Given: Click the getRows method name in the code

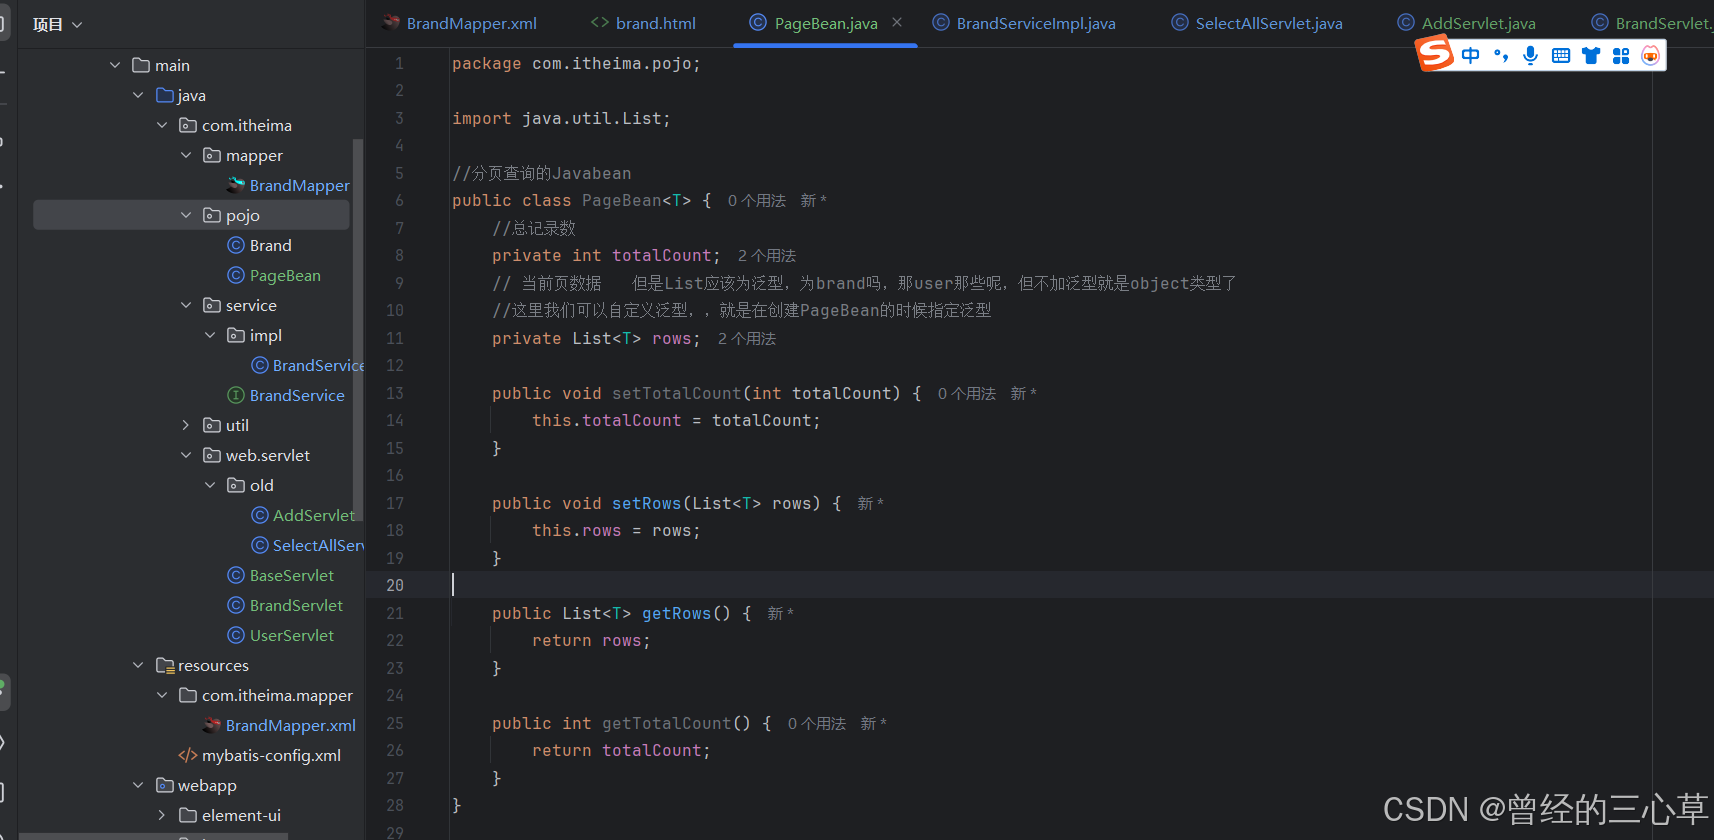Looking at the screenshot, I should point(676,614).
